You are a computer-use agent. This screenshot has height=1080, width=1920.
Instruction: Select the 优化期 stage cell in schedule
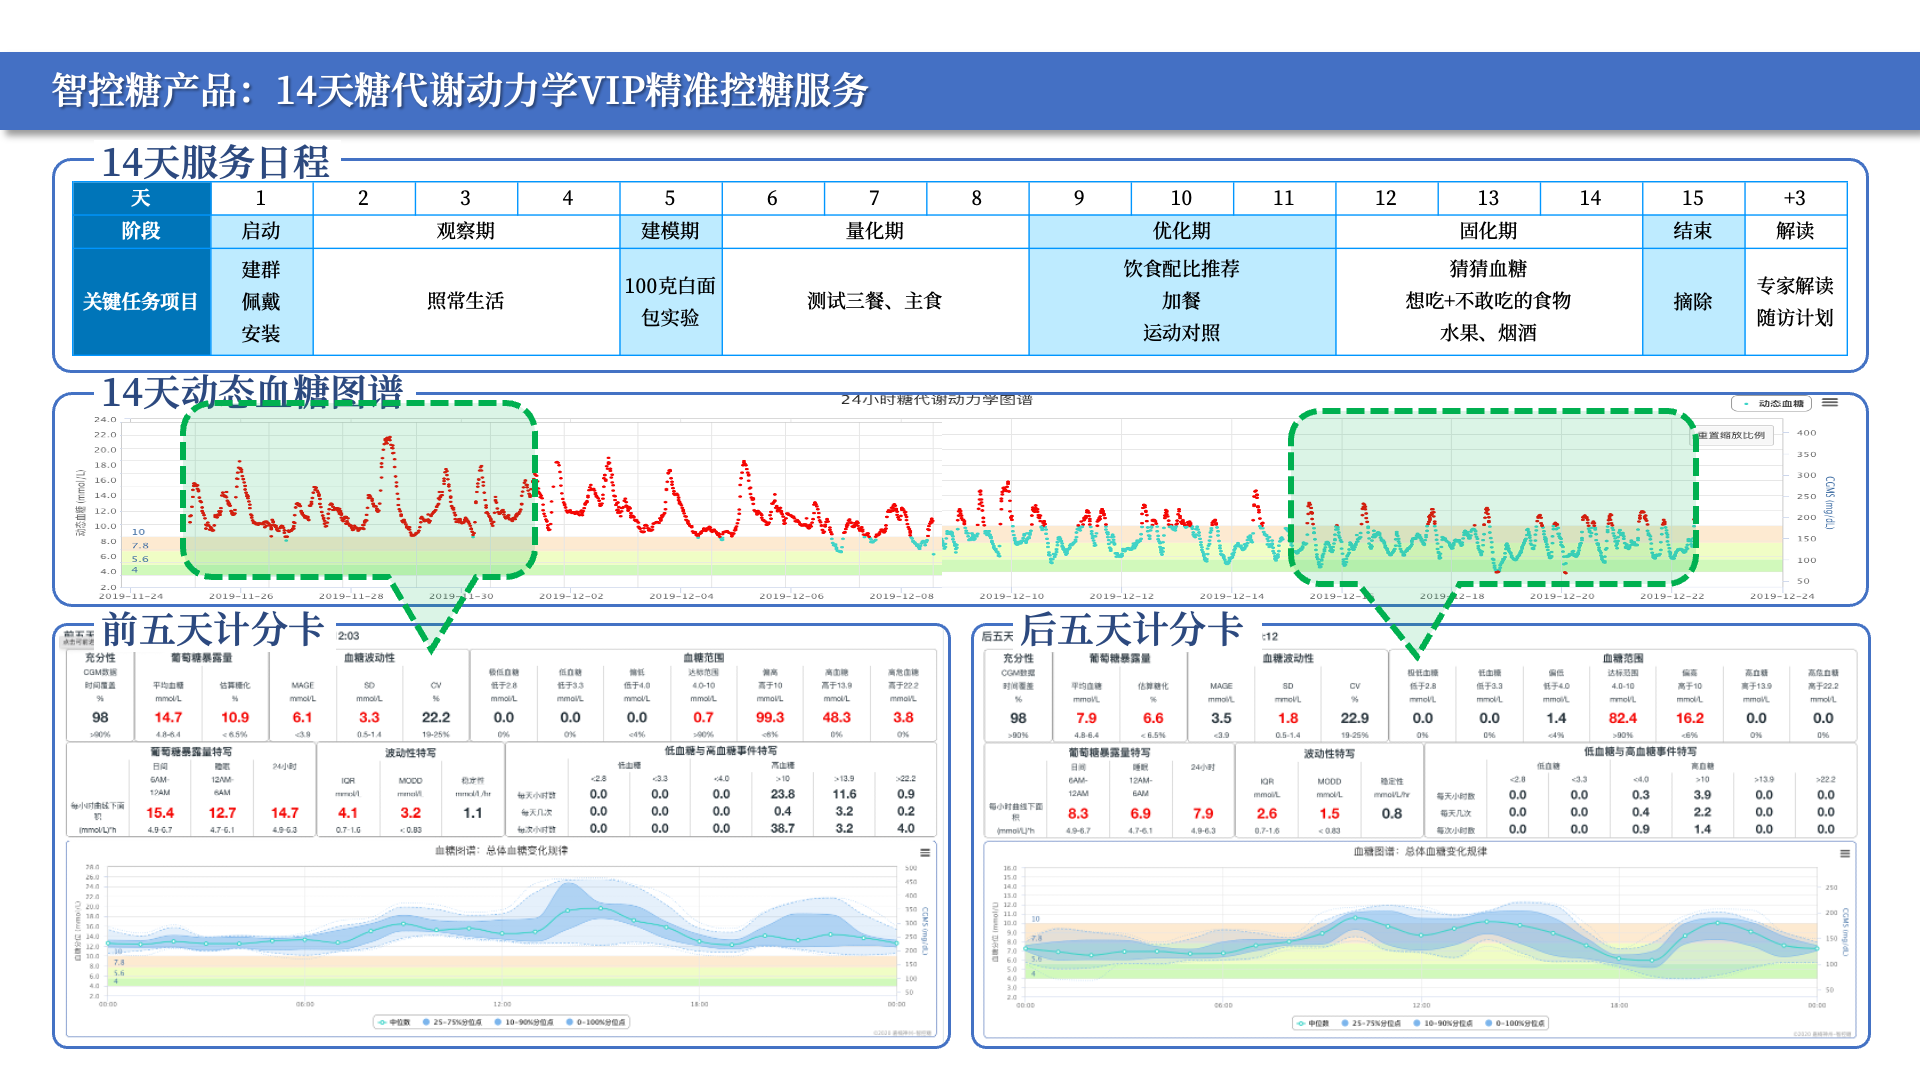coord(1181,231)
